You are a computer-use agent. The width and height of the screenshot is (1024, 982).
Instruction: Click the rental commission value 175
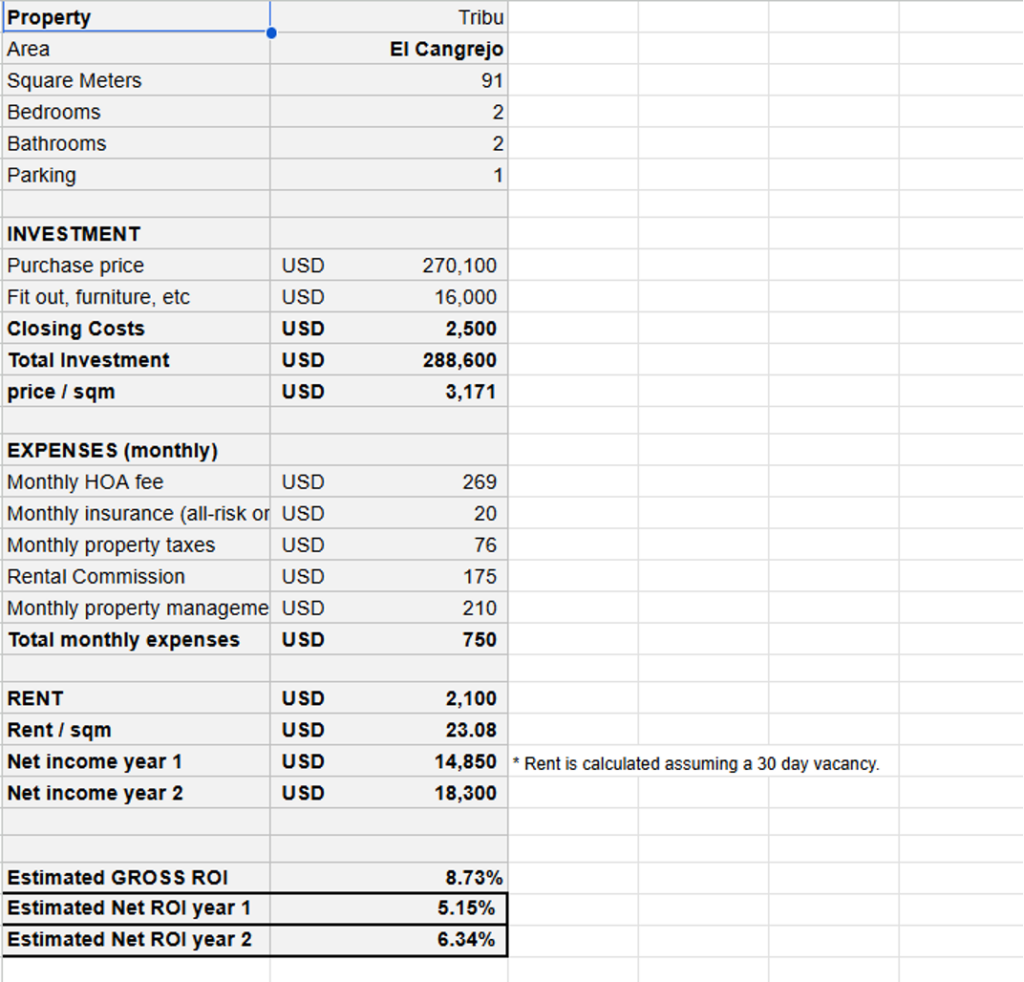389,576
